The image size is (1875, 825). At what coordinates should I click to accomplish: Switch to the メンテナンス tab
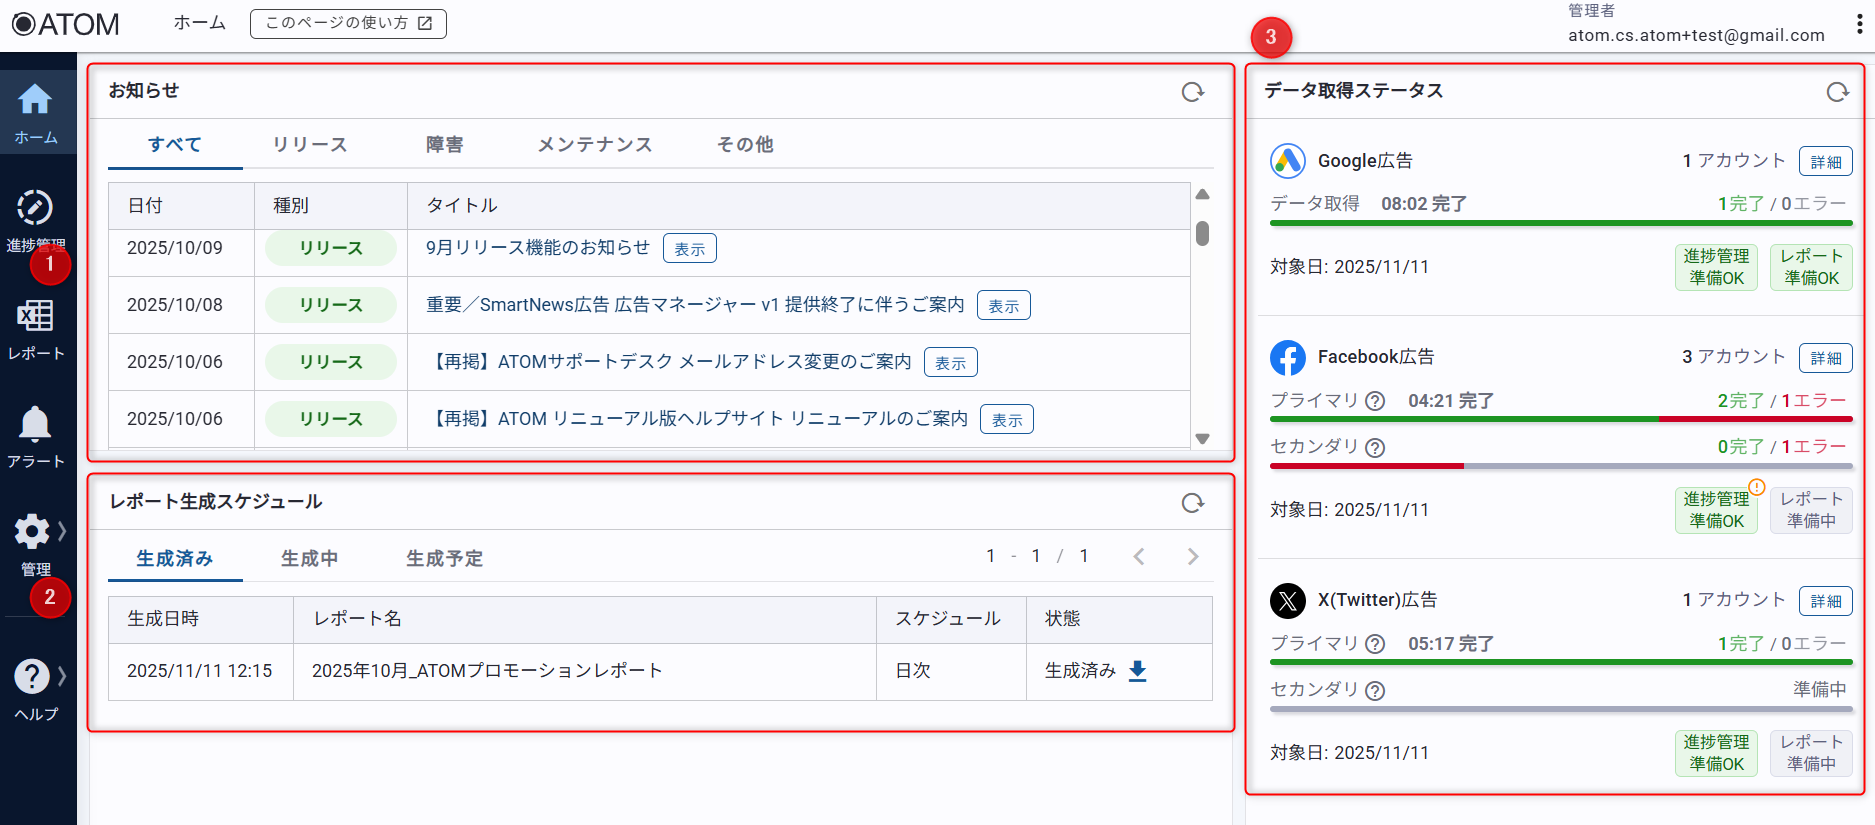point(594,145)
